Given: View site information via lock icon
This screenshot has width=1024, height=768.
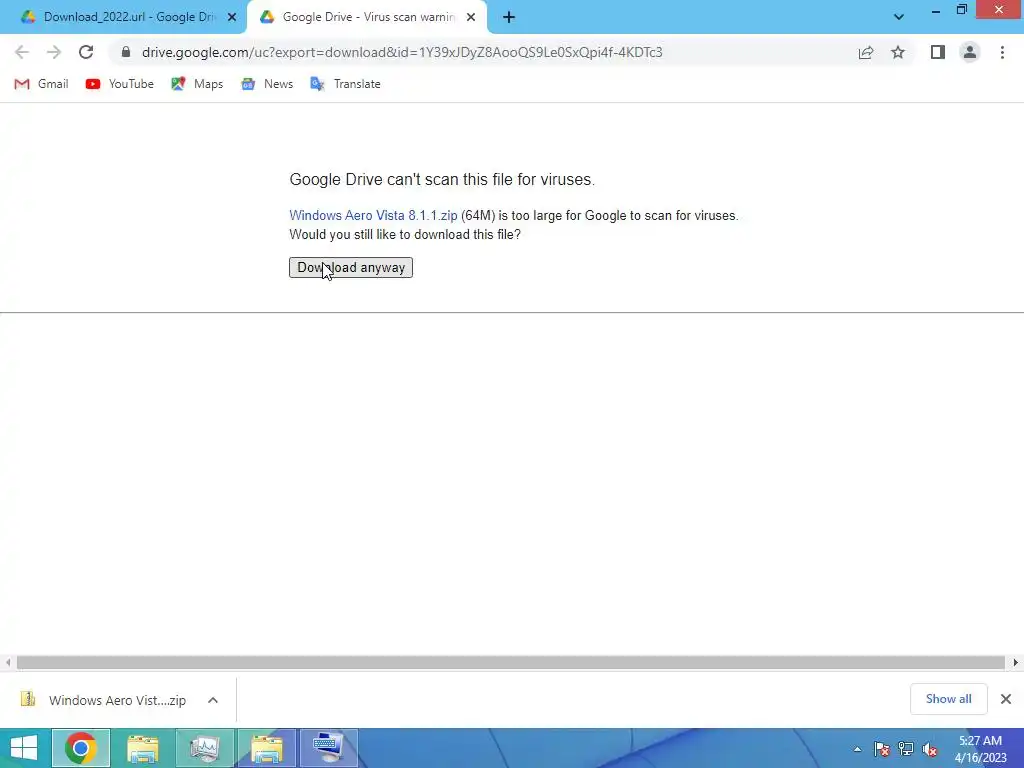Looking at the screenshot, I should click(126, 52).
